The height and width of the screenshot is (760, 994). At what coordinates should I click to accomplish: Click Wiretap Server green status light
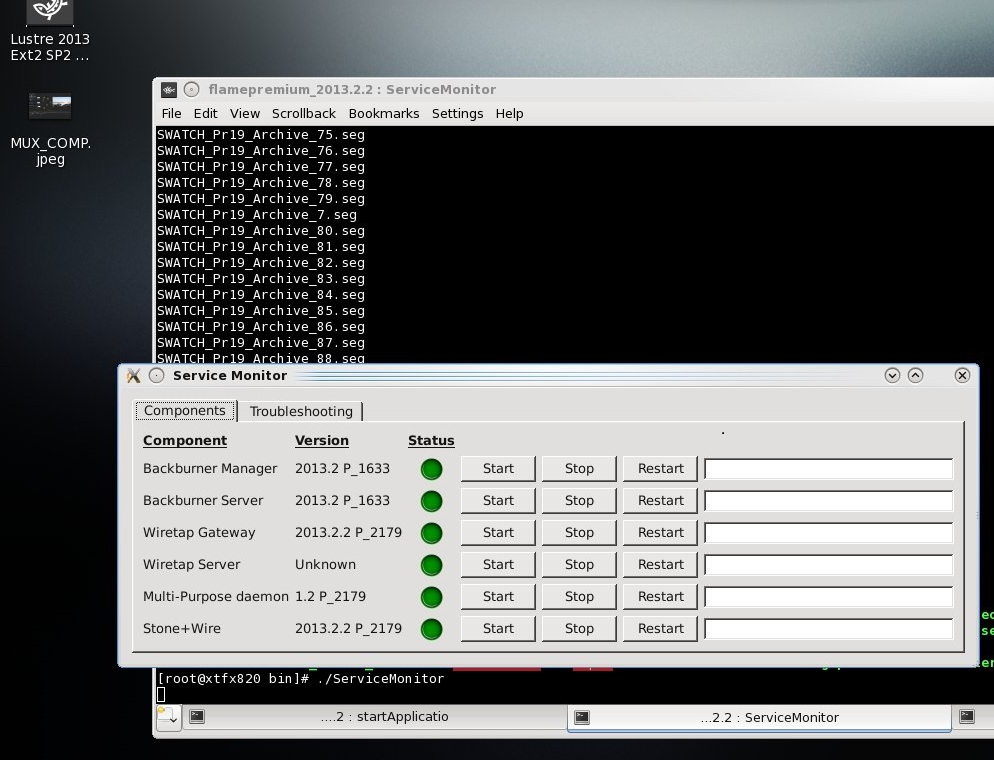pyautogui.click(x=432, y=565)
